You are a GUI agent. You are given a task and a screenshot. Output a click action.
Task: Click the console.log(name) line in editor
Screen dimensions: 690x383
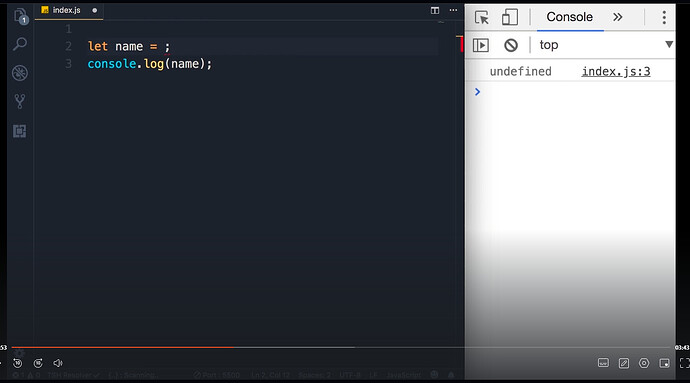pyautogui.click(x=150, y=64)
